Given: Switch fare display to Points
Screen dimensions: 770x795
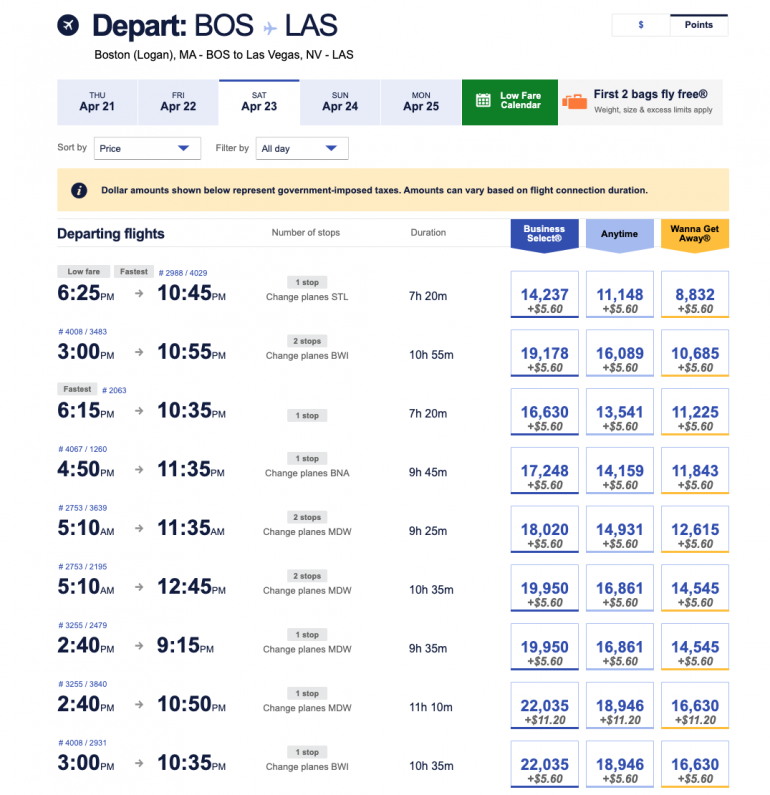Looking at the screenshot, I should (699, 25).
